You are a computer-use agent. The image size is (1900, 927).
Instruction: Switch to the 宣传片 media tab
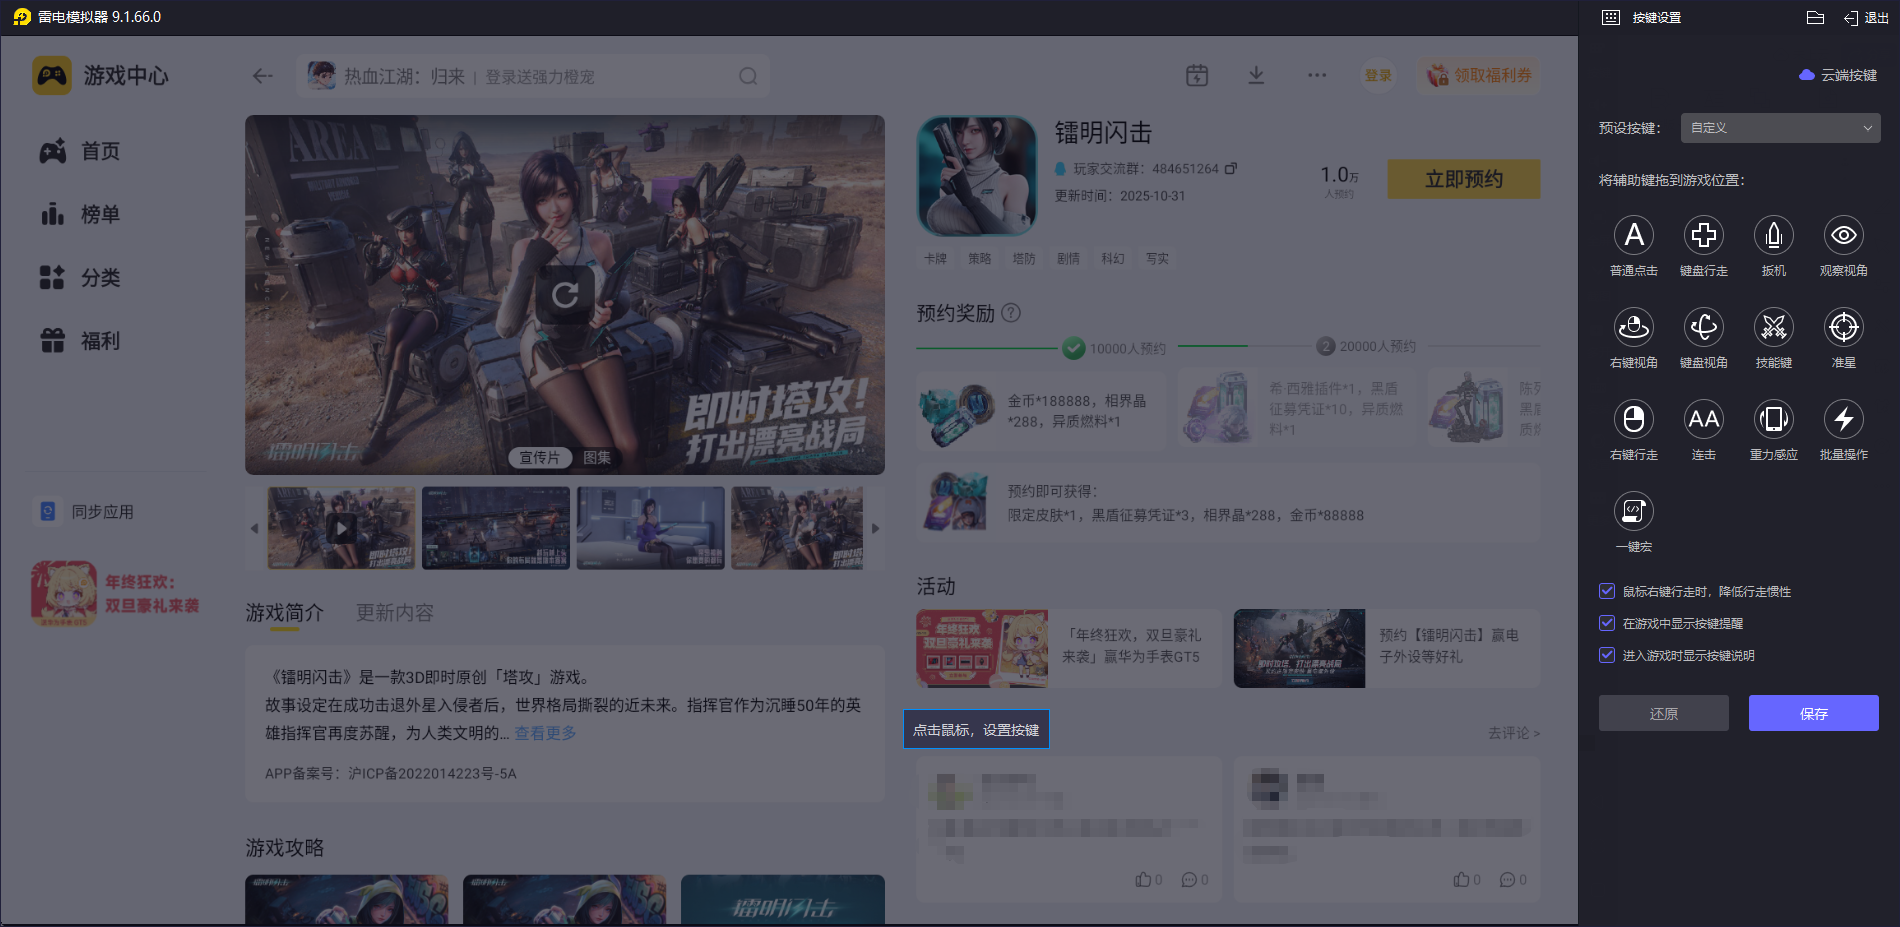[x=540, y=457]
